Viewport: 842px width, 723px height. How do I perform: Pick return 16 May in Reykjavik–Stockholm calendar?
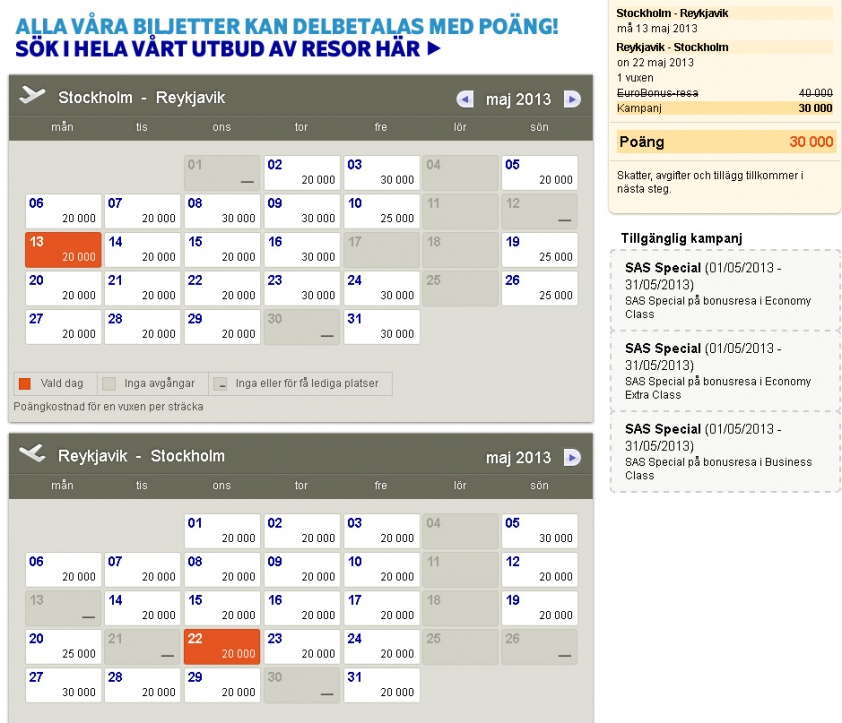pos(302,608)
